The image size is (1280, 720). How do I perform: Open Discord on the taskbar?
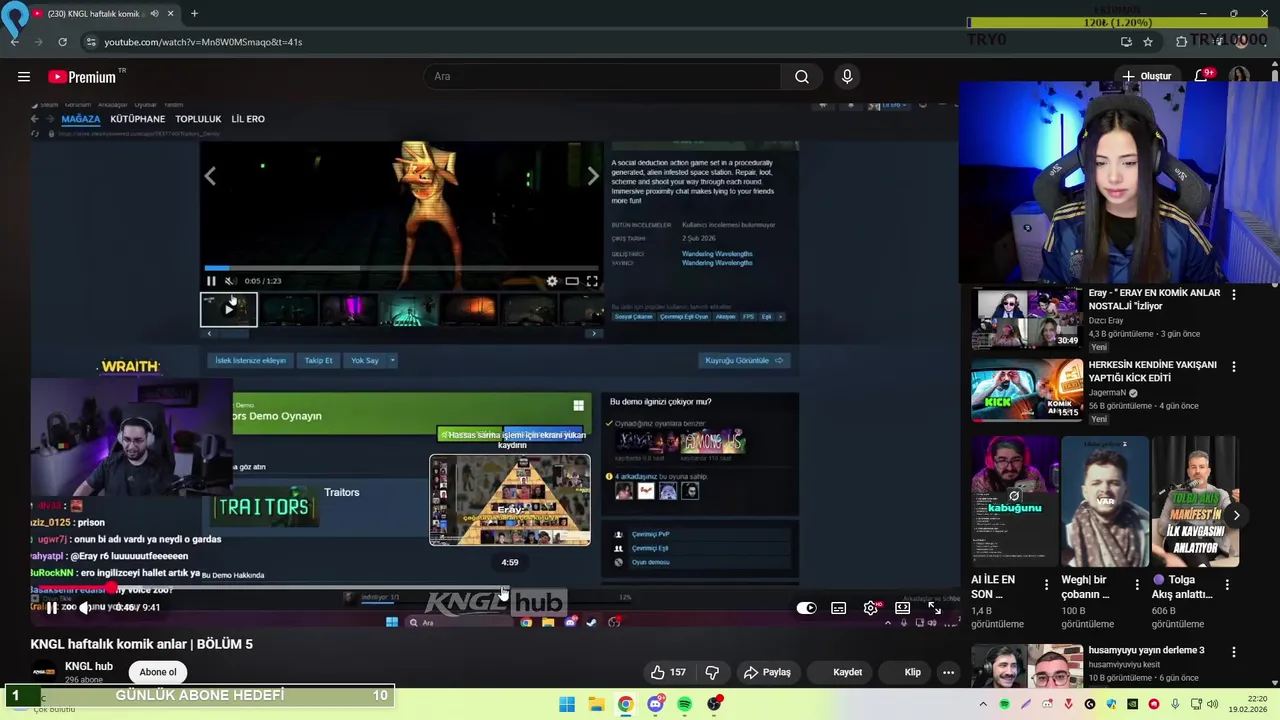point(655,705)
